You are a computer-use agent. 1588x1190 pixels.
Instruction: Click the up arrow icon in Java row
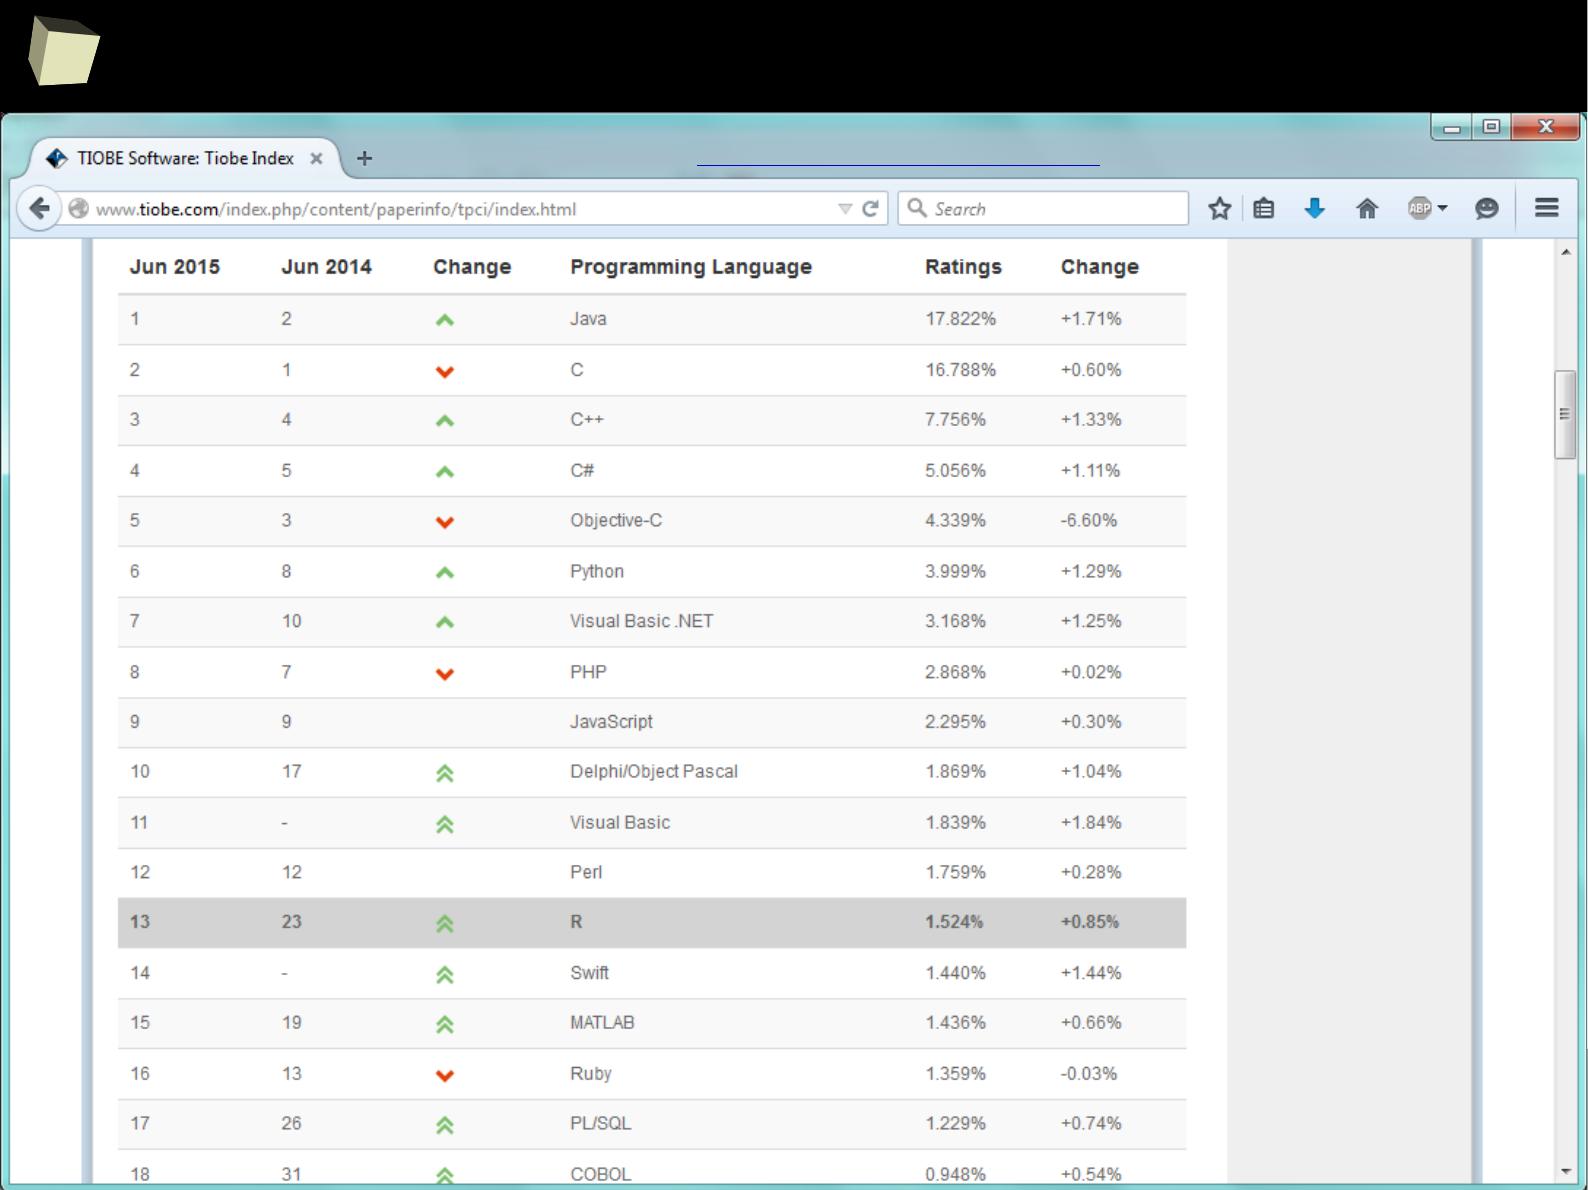pyautogui.click(x=445, y=321)
